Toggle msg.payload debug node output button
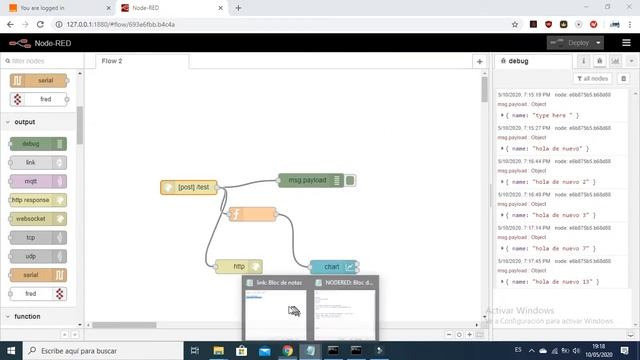 pos(350,180)
